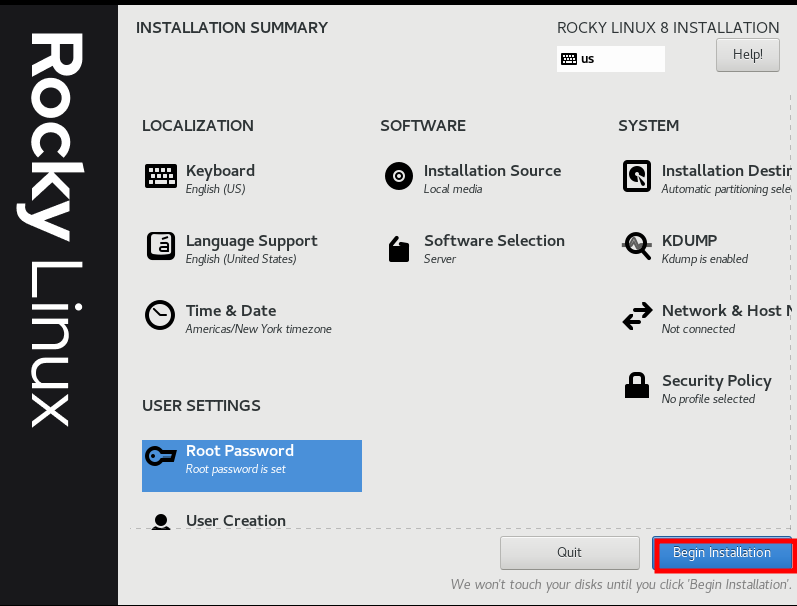This screenshot has height=606, width=797.
Task: Click the Language Support icon
Action: (x=161, y=246)
